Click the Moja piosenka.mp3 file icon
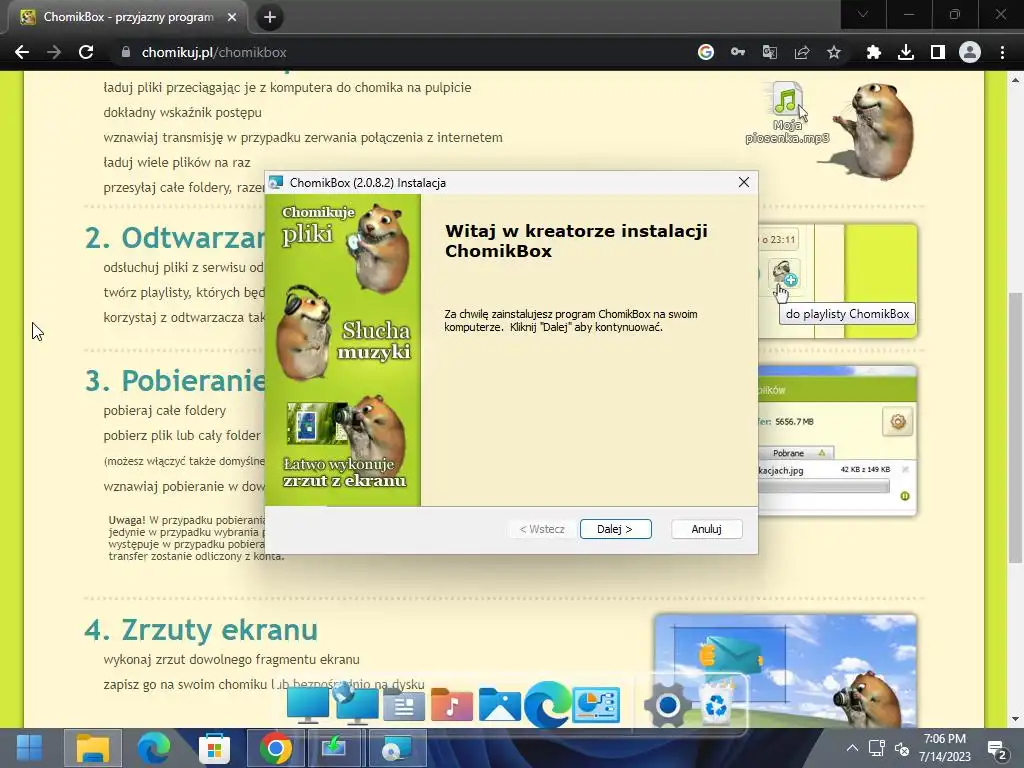 (788, 112)
